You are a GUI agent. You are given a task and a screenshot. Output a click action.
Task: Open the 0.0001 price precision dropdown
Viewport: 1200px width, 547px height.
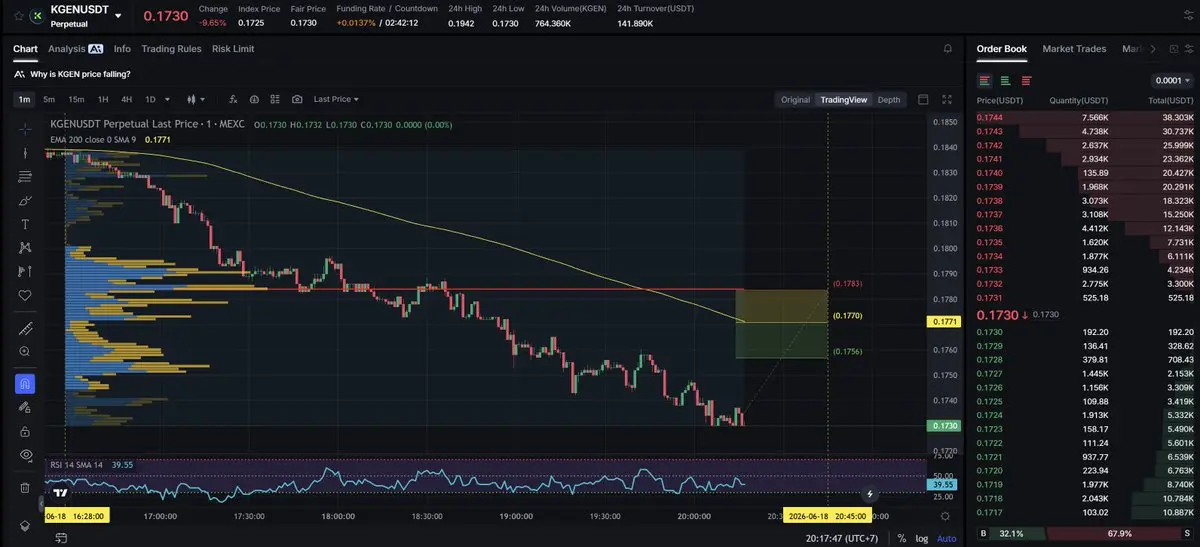point(1172,80)
